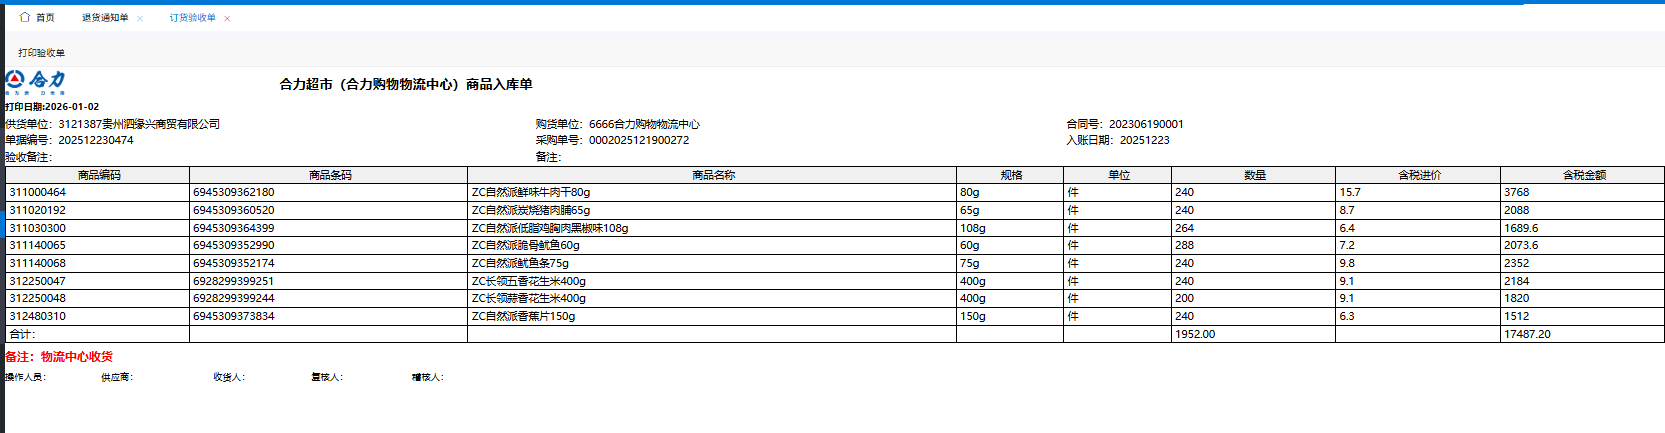Click the red 物流中心收货 remark text
Viewport: 1665px width, 433px height.
[76, 357]
